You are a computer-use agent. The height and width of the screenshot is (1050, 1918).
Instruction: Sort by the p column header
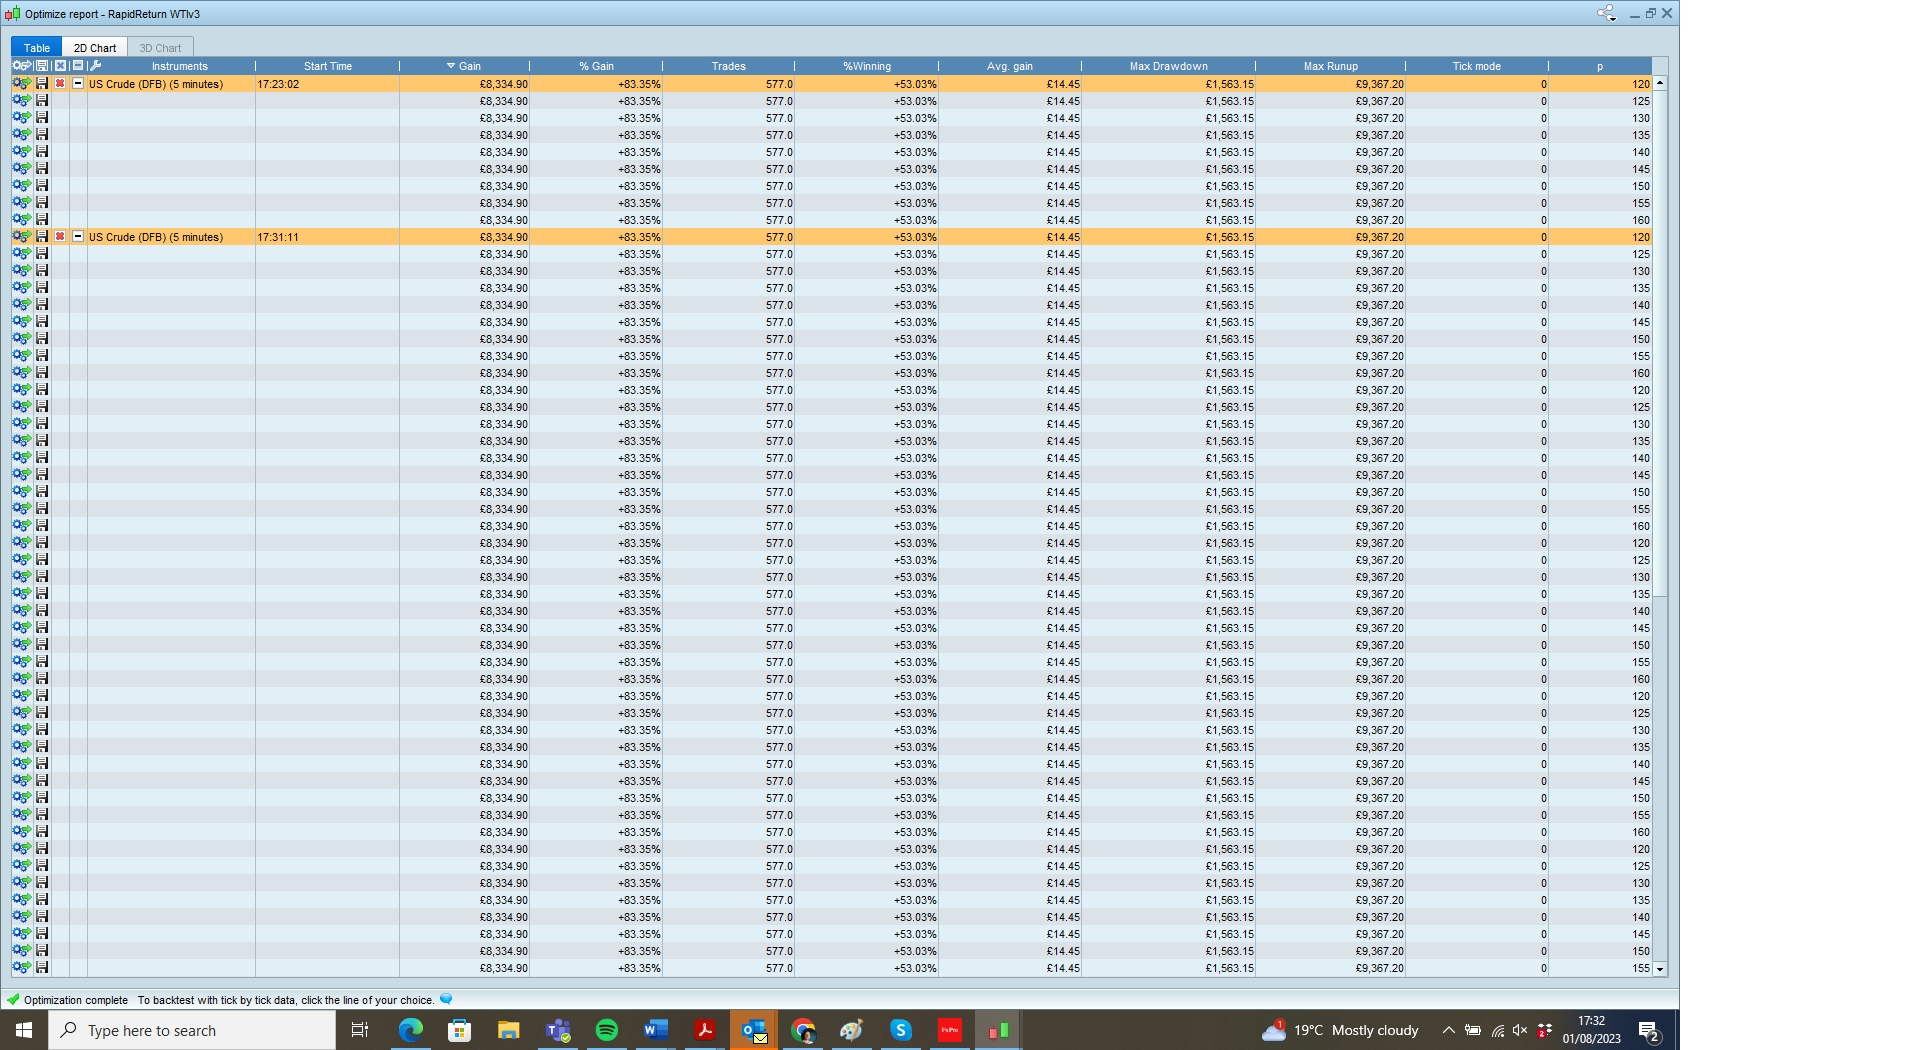(x=1600, y=66)
